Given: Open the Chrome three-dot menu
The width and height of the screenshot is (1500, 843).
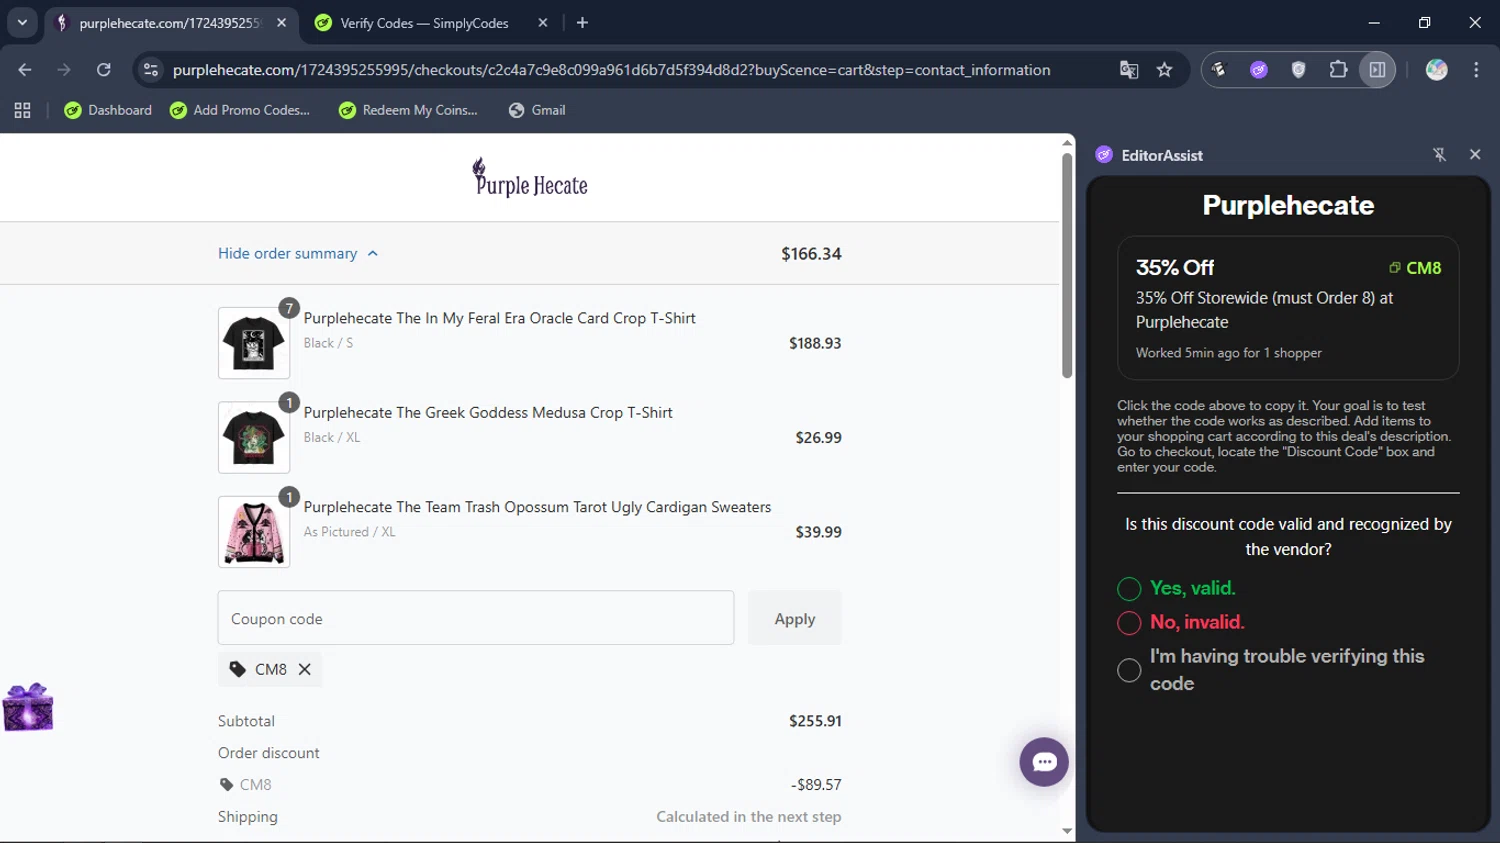Looking at the screenshot, I should click(x=1476, y=70).
